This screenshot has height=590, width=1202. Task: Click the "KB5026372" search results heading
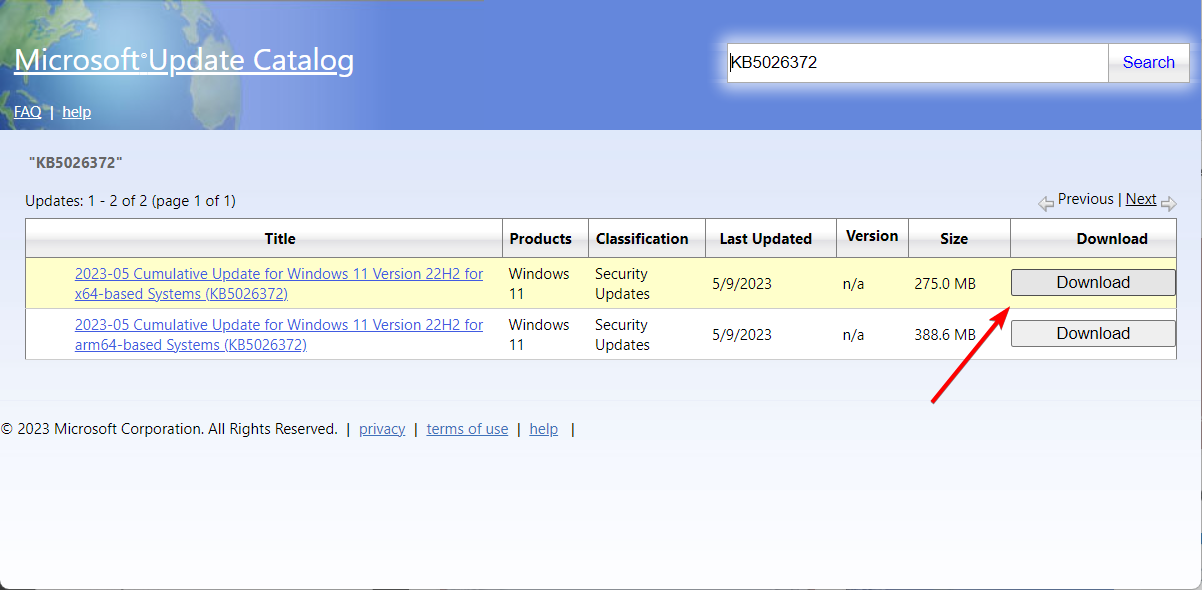tap(76, 162)
